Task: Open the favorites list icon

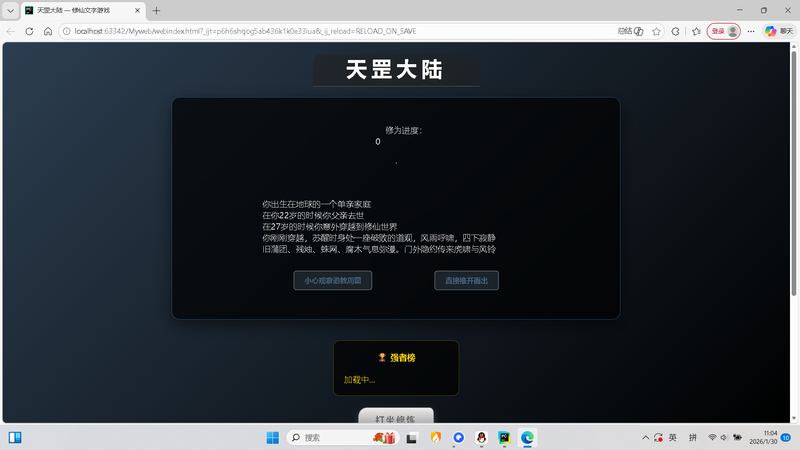Action: 696,31
